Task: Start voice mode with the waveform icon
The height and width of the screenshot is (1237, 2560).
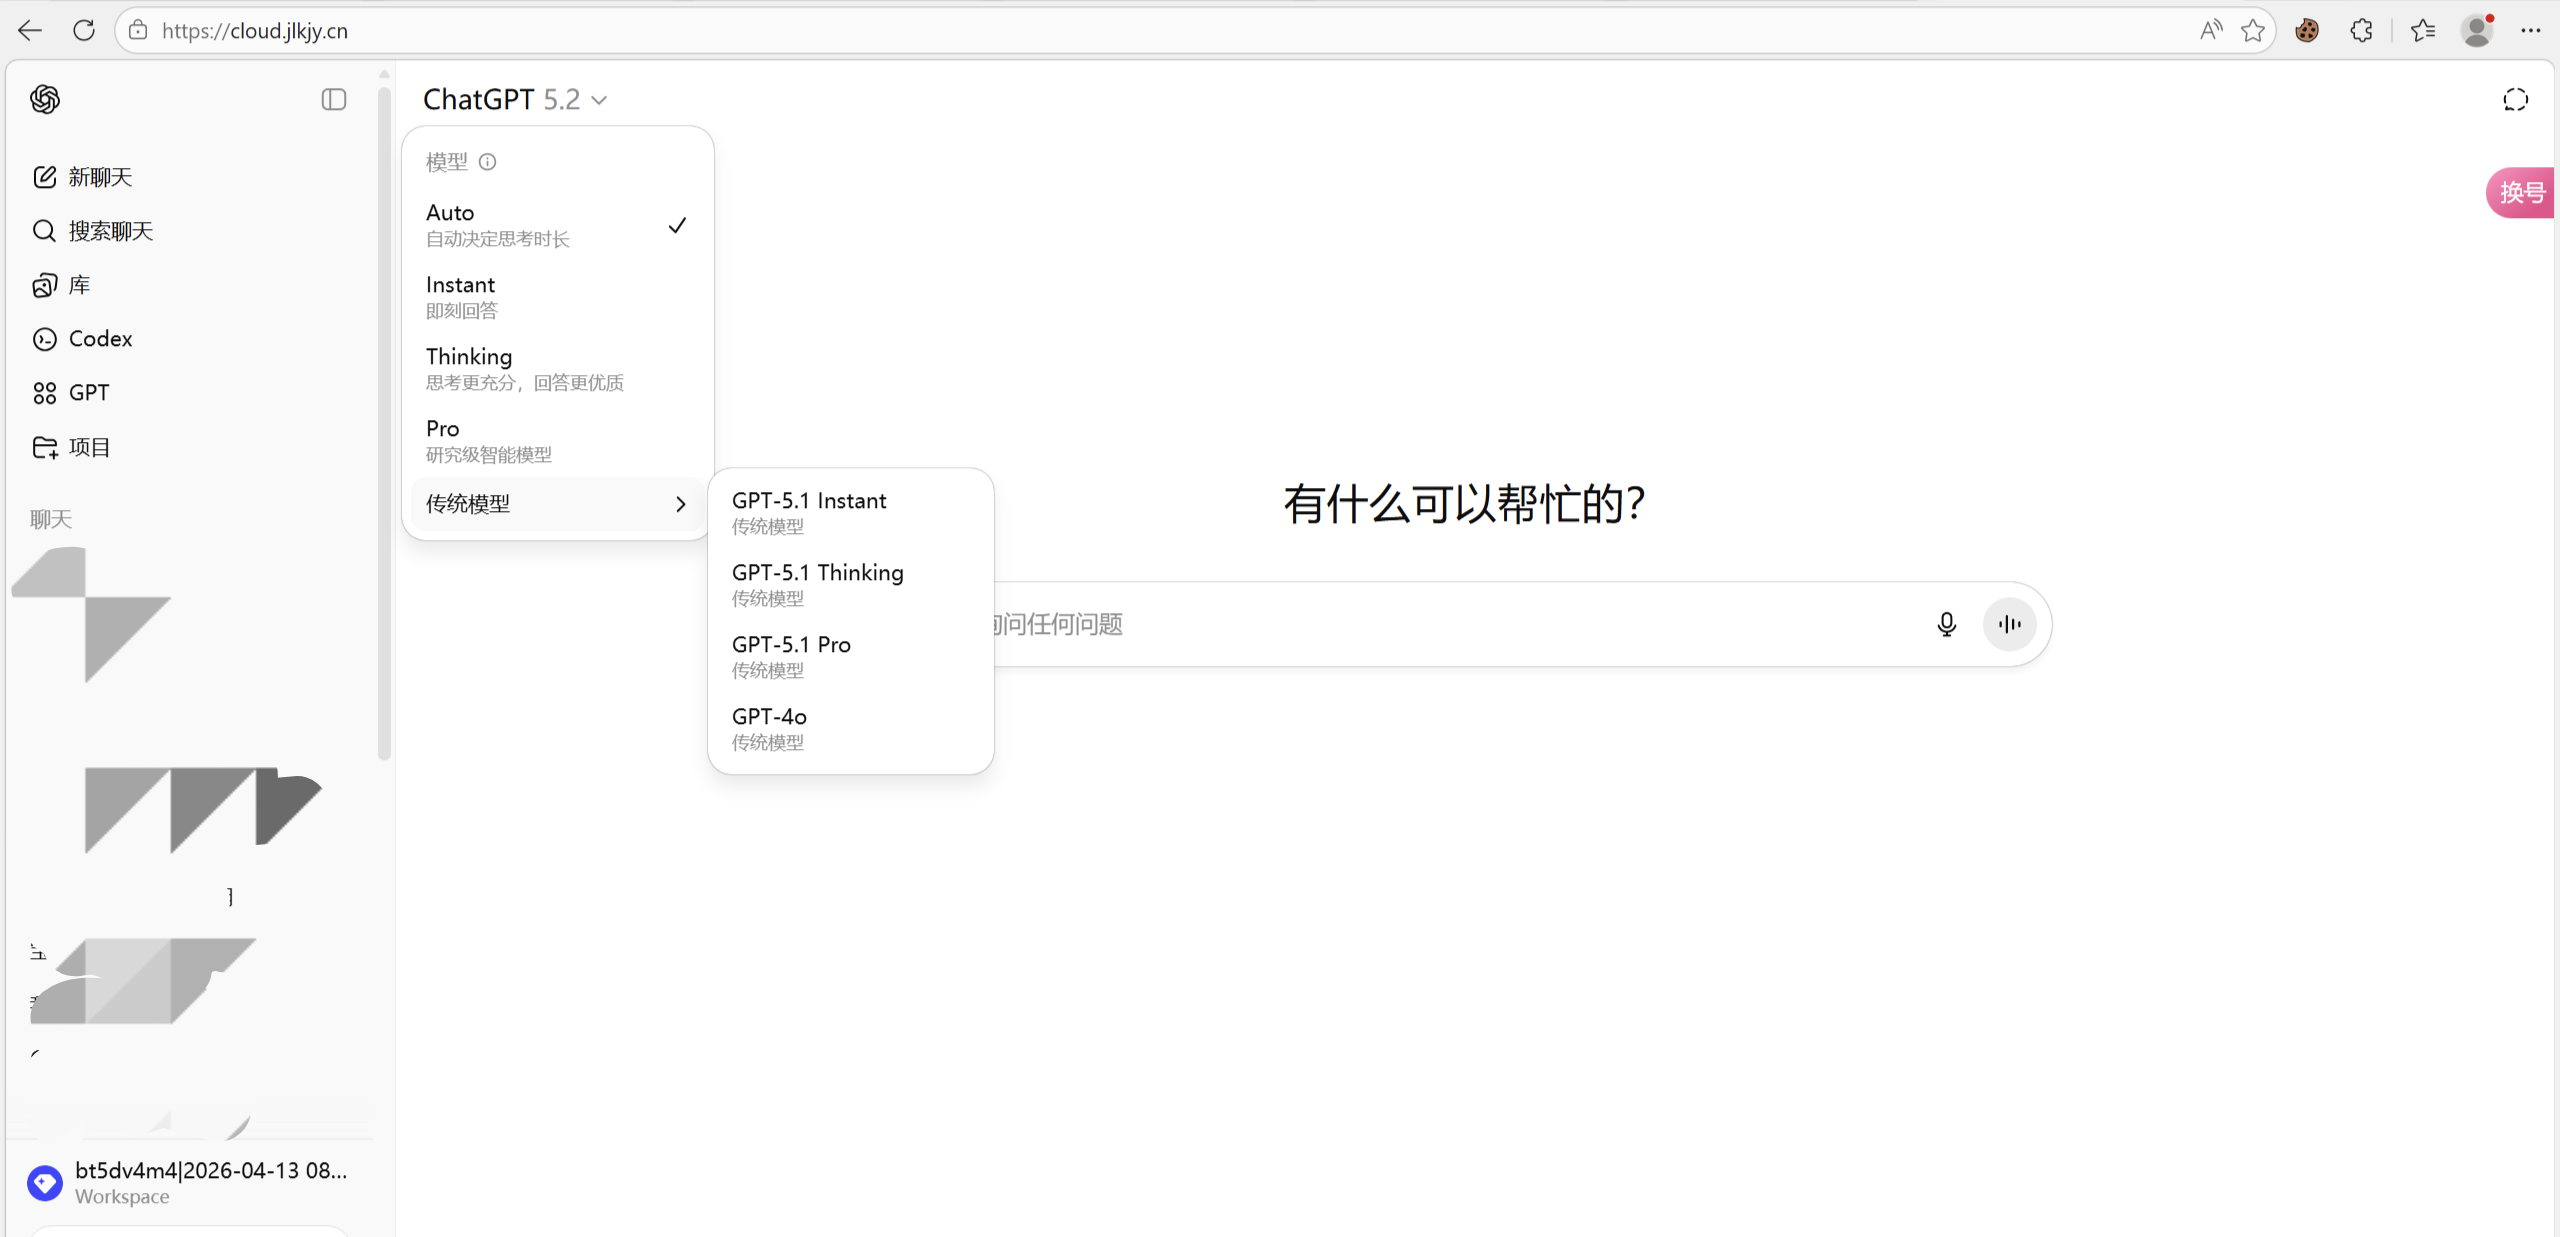Action: [2009, 624]
